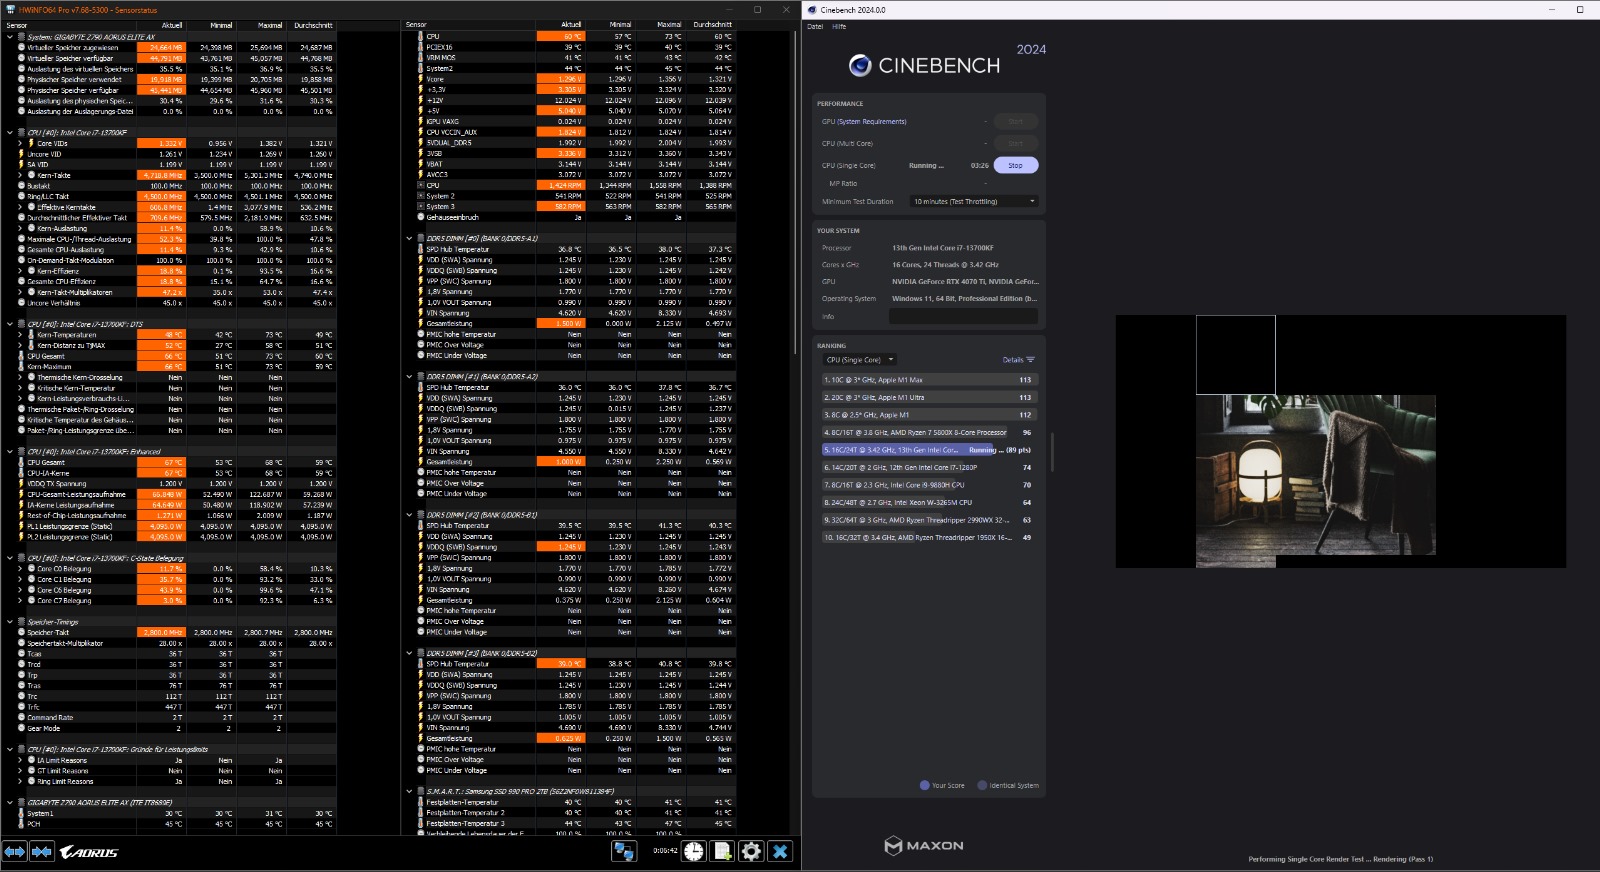Click the thermometer icon beside Kern-Maximum
Image resolution: width=1600 pixels, height=872 pixels.
(21, 367)
